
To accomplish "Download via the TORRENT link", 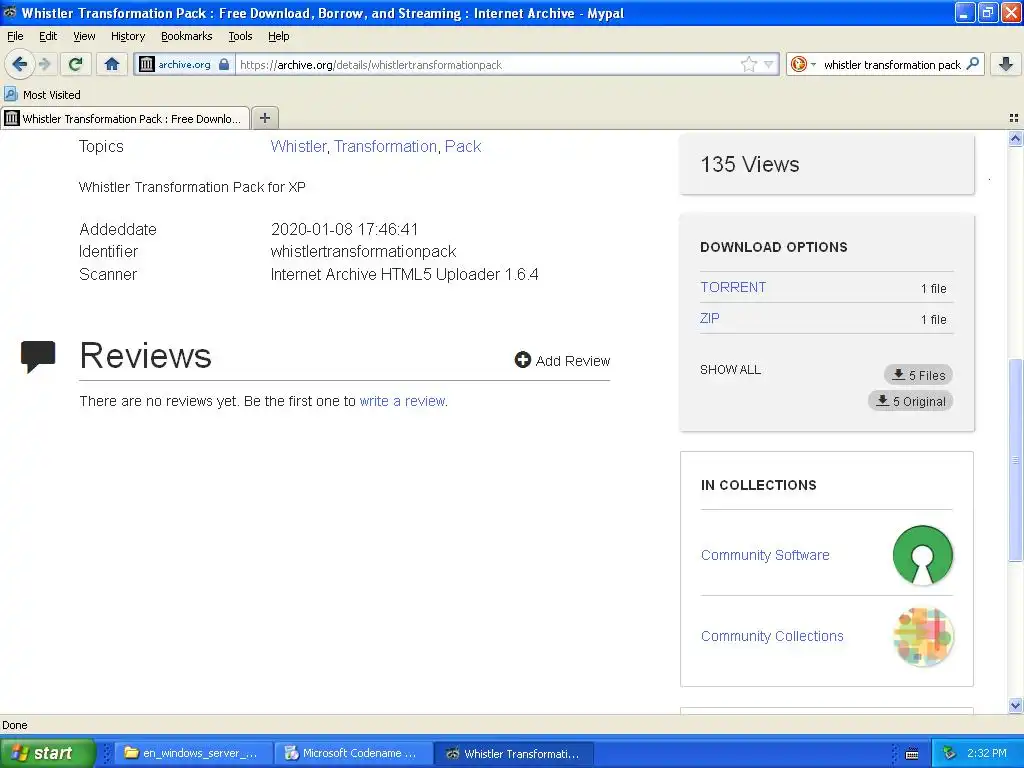I will 733,287.
